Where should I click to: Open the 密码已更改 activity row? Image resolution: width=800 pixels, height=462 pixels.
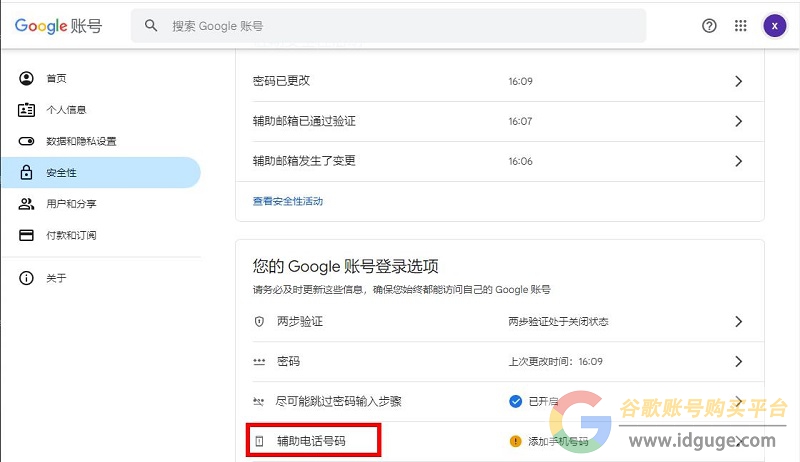point(499,81)
